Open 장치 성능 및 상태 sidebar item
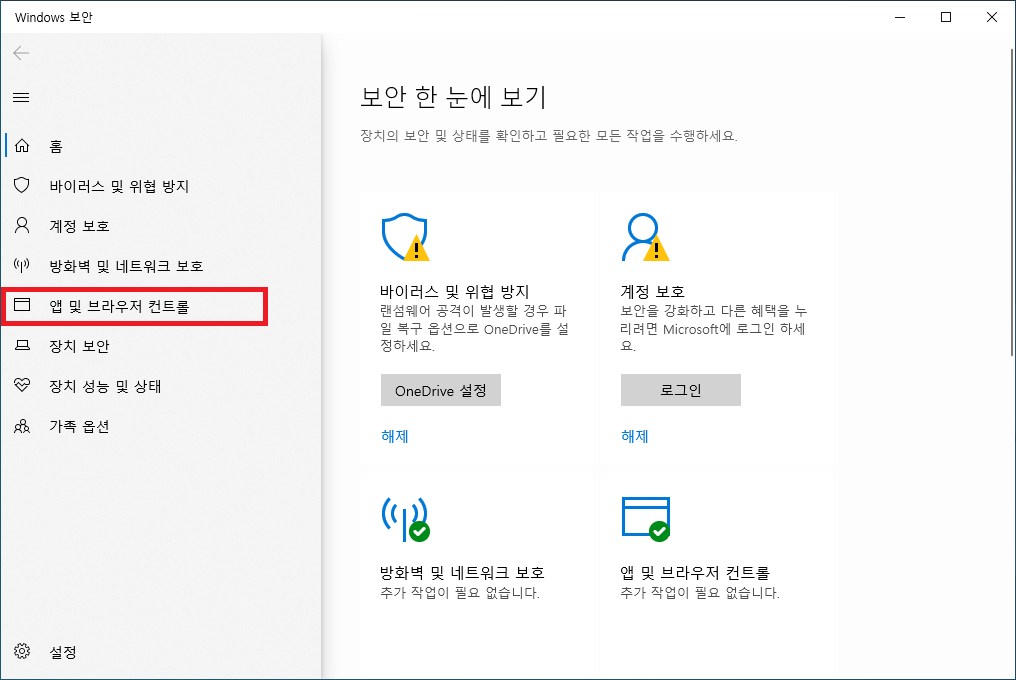1016x680 pixels. tap(161, 386)
